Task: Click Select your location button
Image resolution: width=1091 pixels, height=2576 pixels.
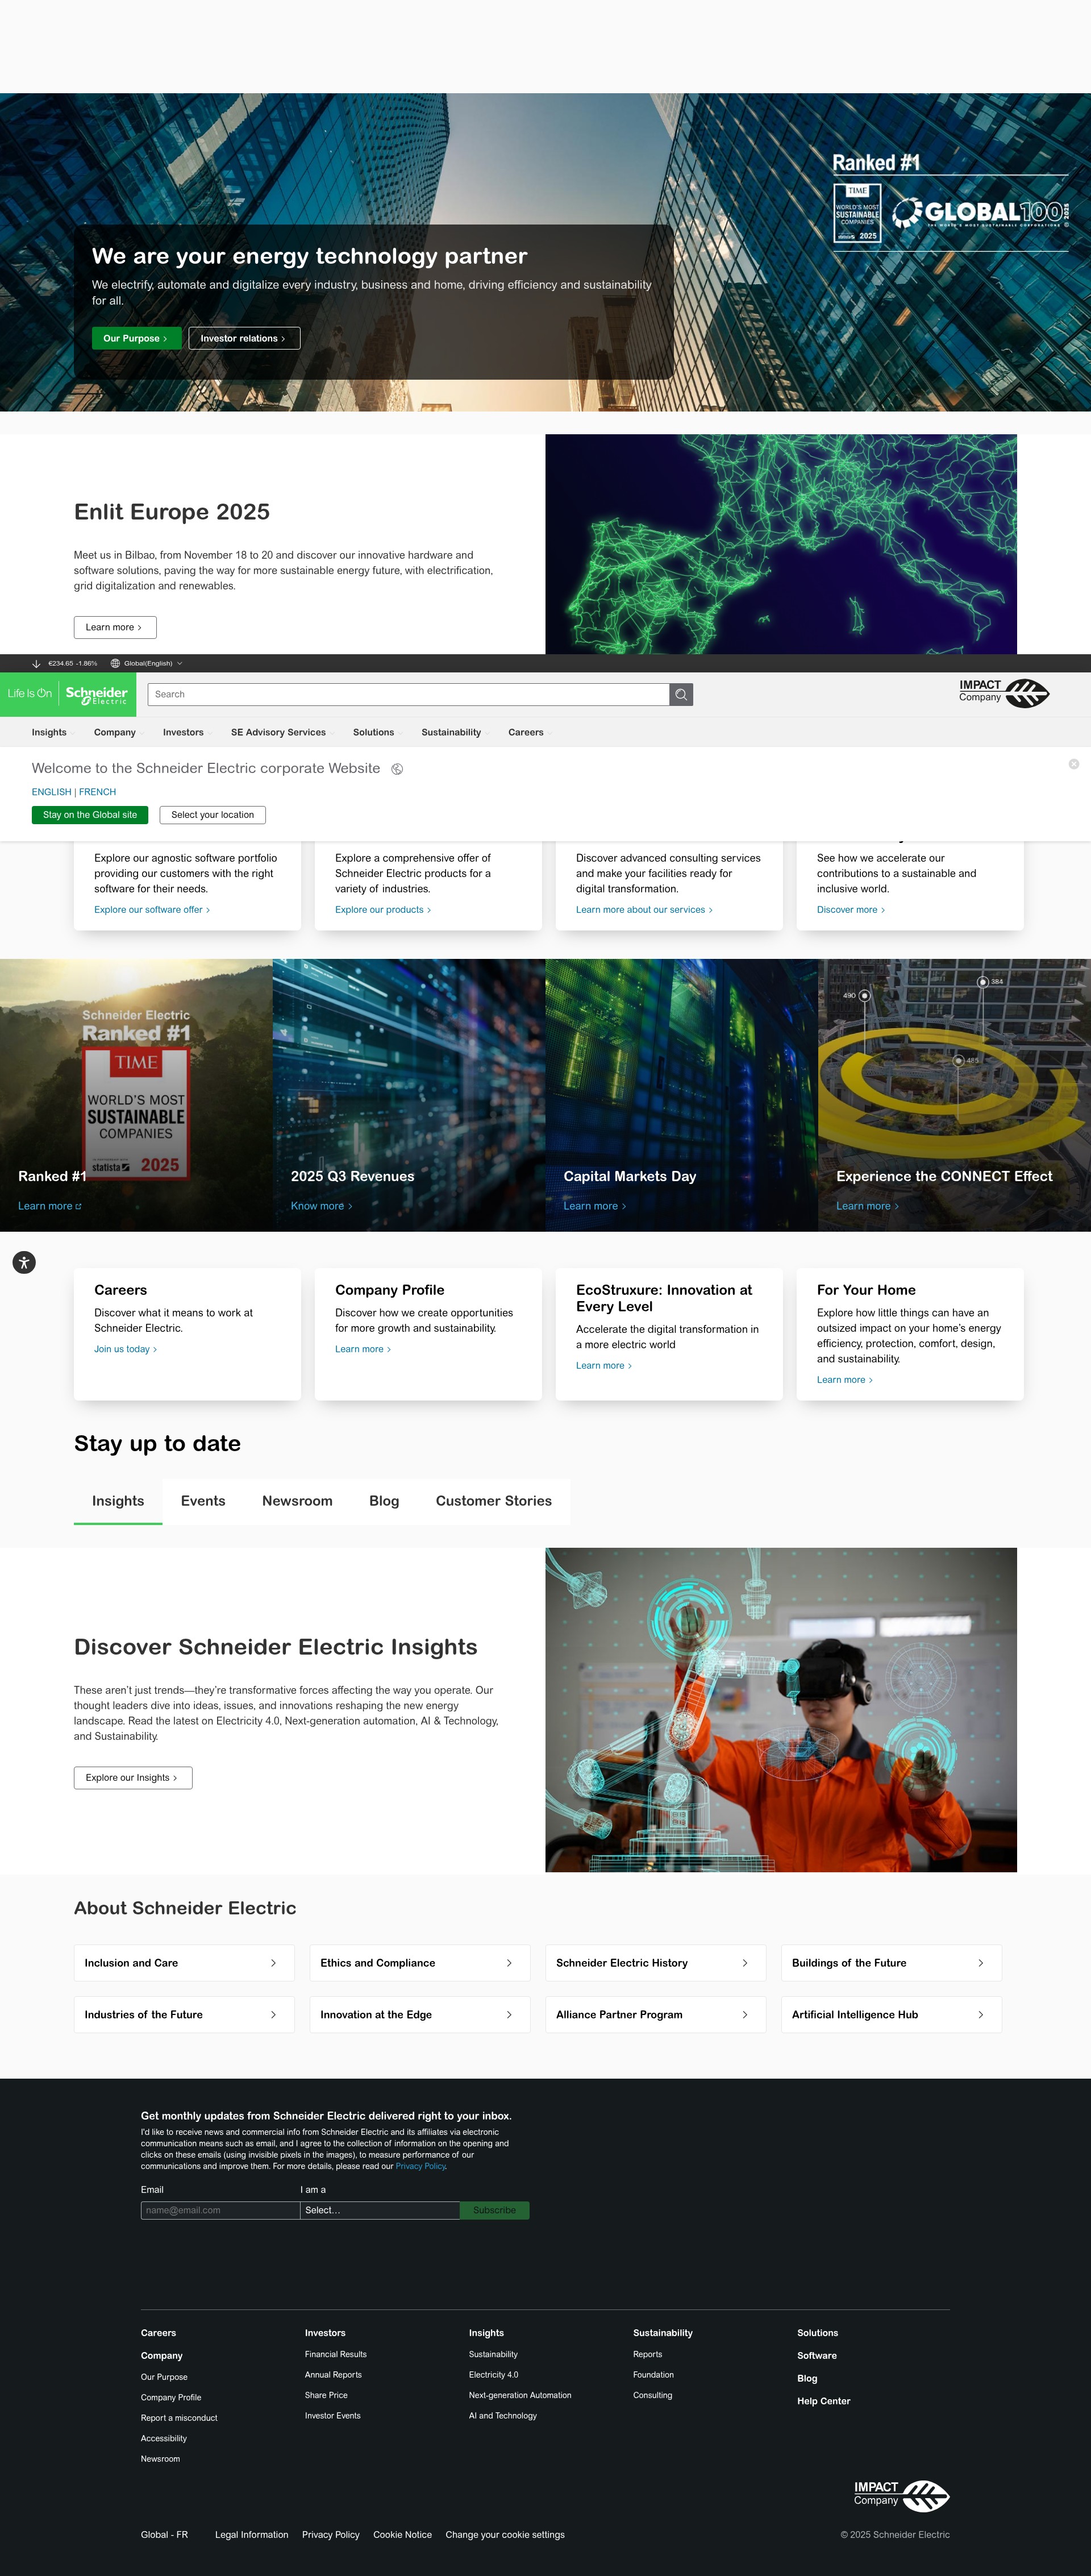Action: pos(213,815)
